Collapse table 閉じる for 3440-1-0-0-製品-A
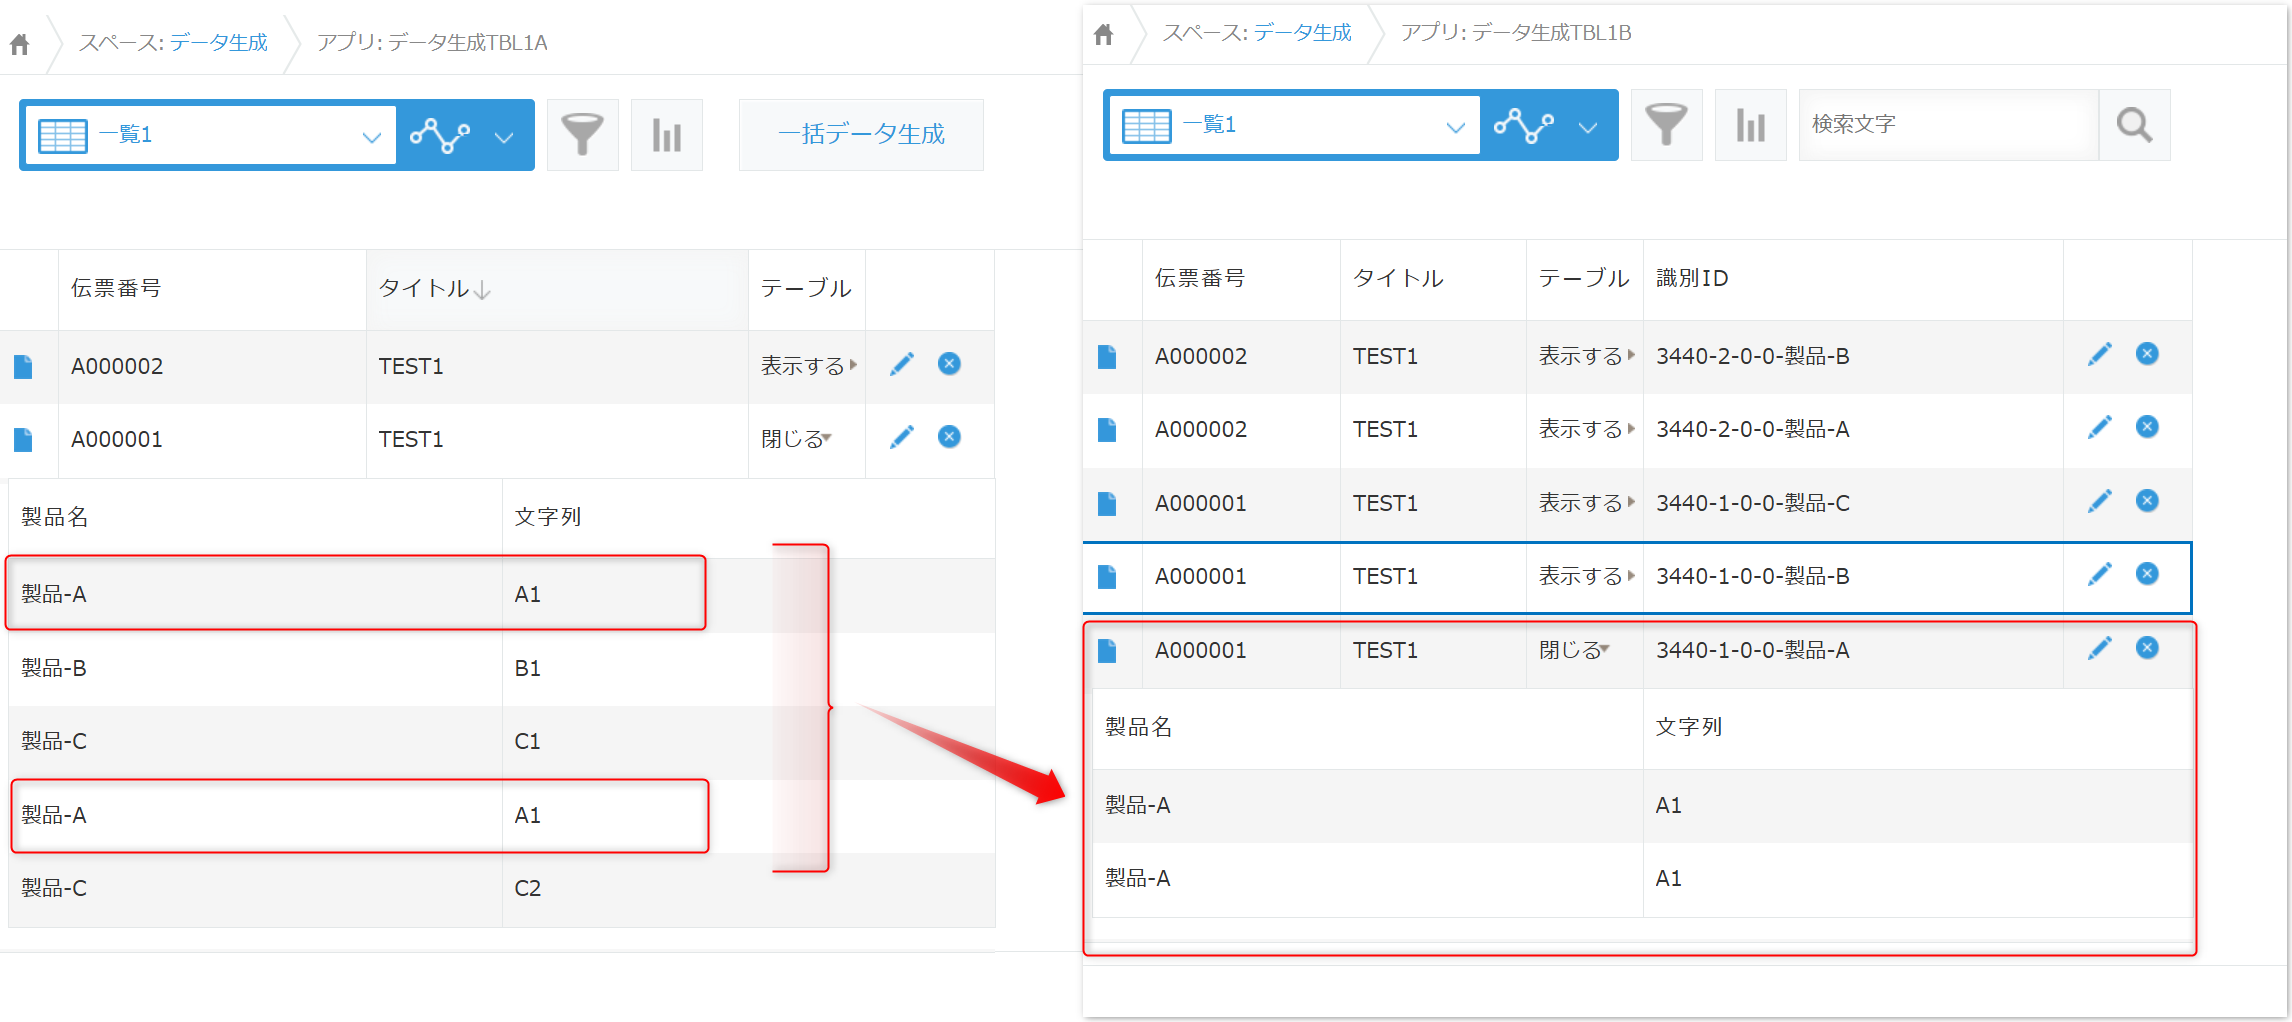This screenshot has width=2292, height=1022. [x=1575, y=650]
